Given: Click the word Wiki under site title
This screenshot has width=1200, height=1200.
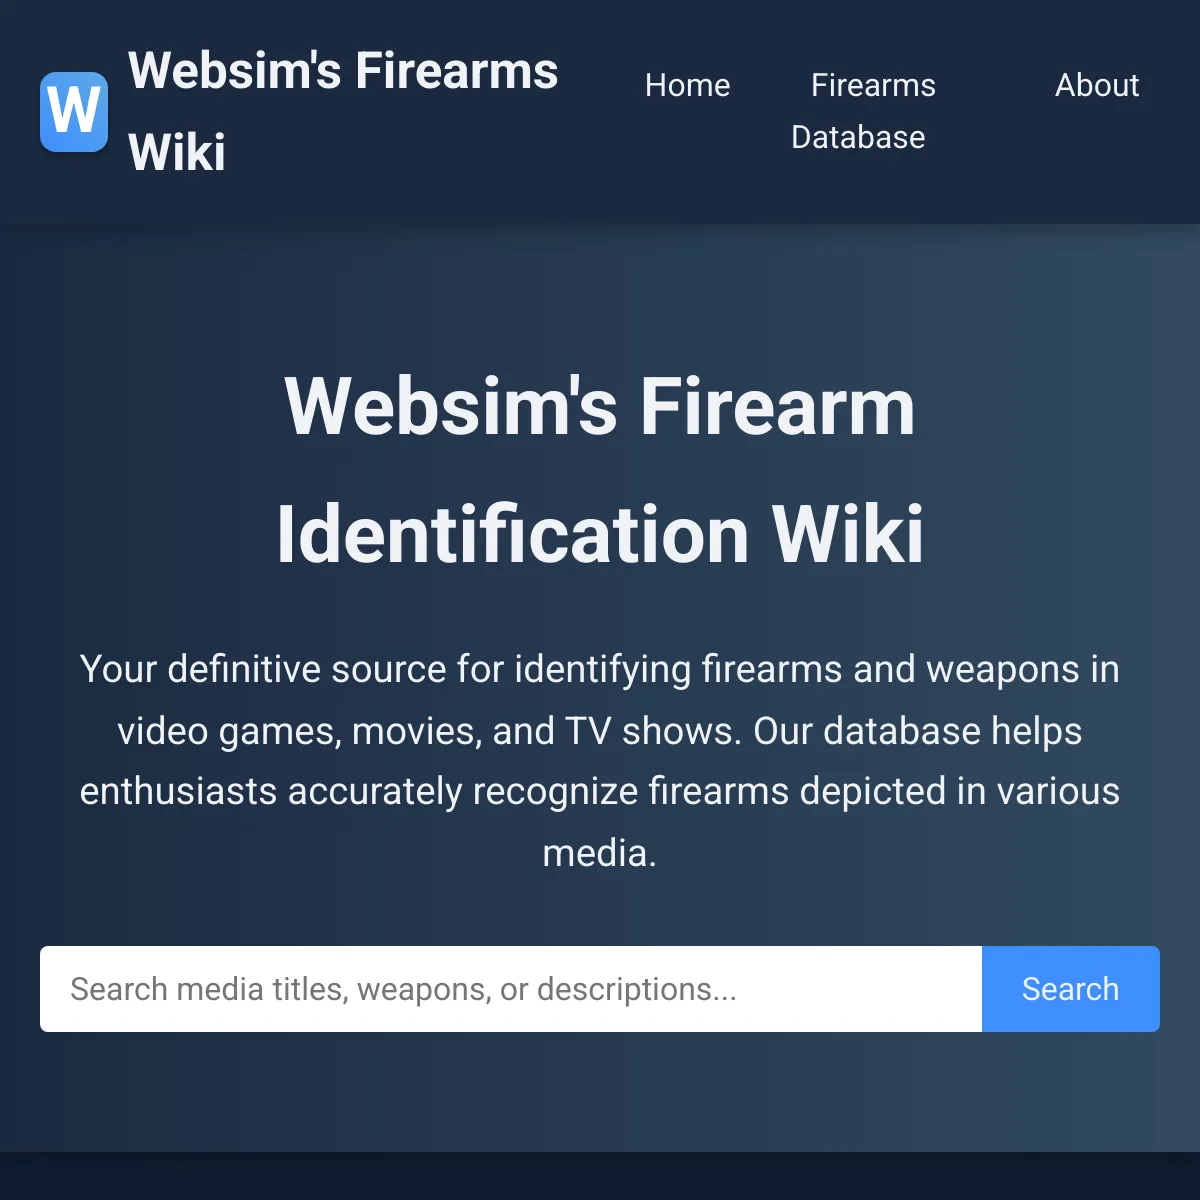Looking at the screenshot, I should pos(177,153).
